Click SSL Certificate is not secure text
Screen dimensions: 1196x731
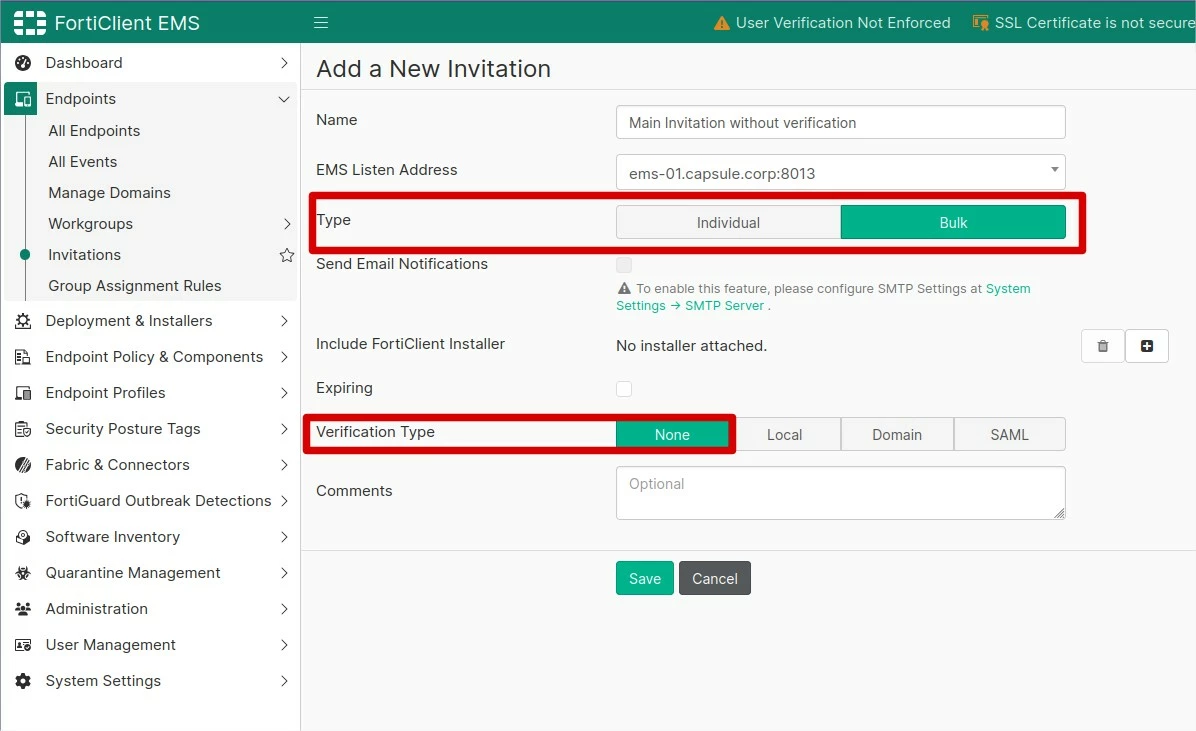point(1095,23)
